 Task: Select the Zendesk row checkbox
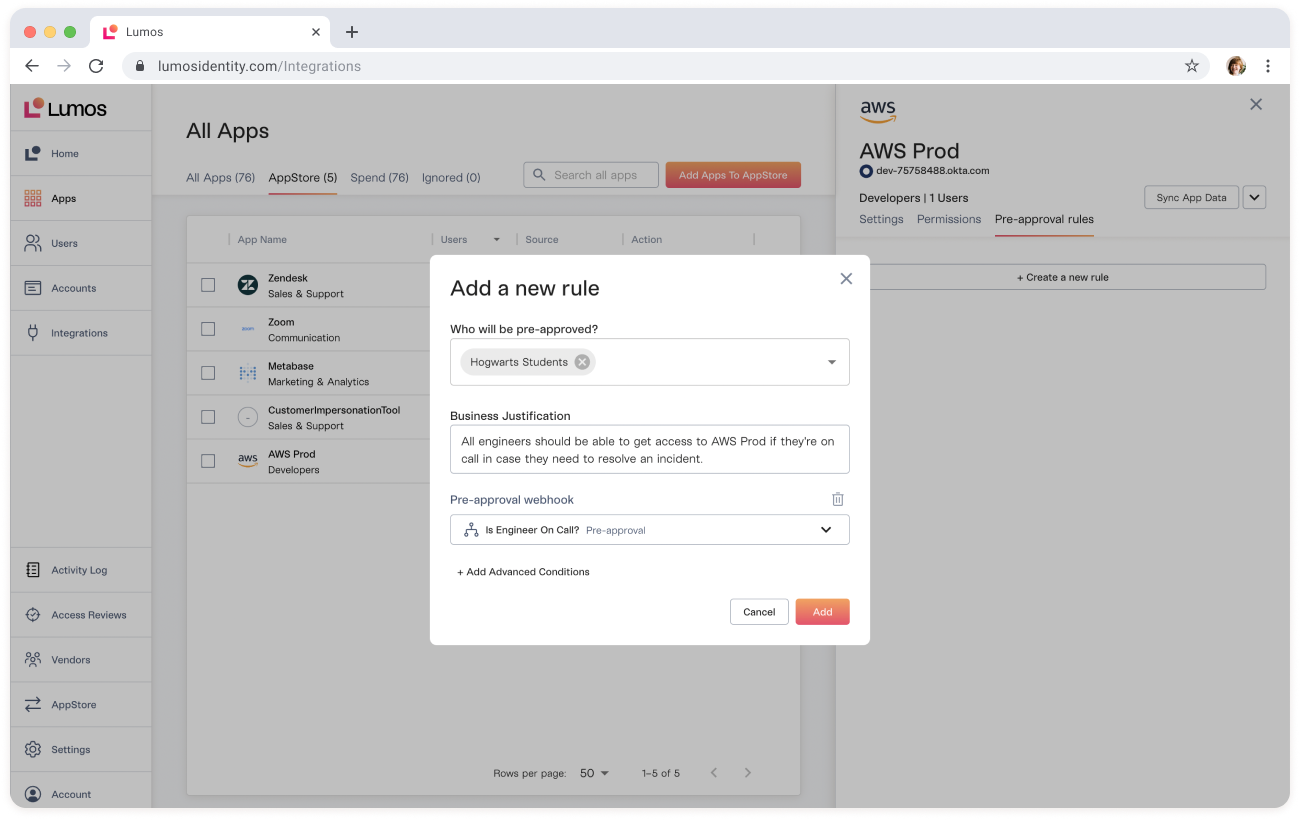point(208,285)
